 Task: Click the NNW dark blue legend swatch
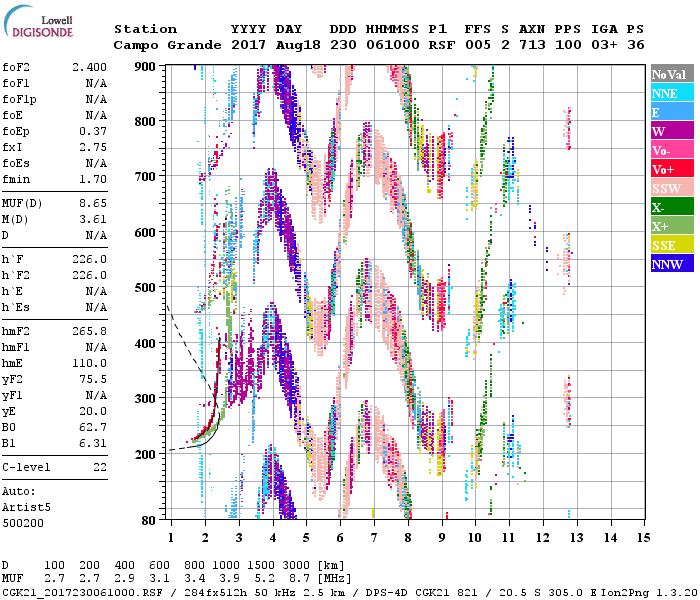coord(670,264)
